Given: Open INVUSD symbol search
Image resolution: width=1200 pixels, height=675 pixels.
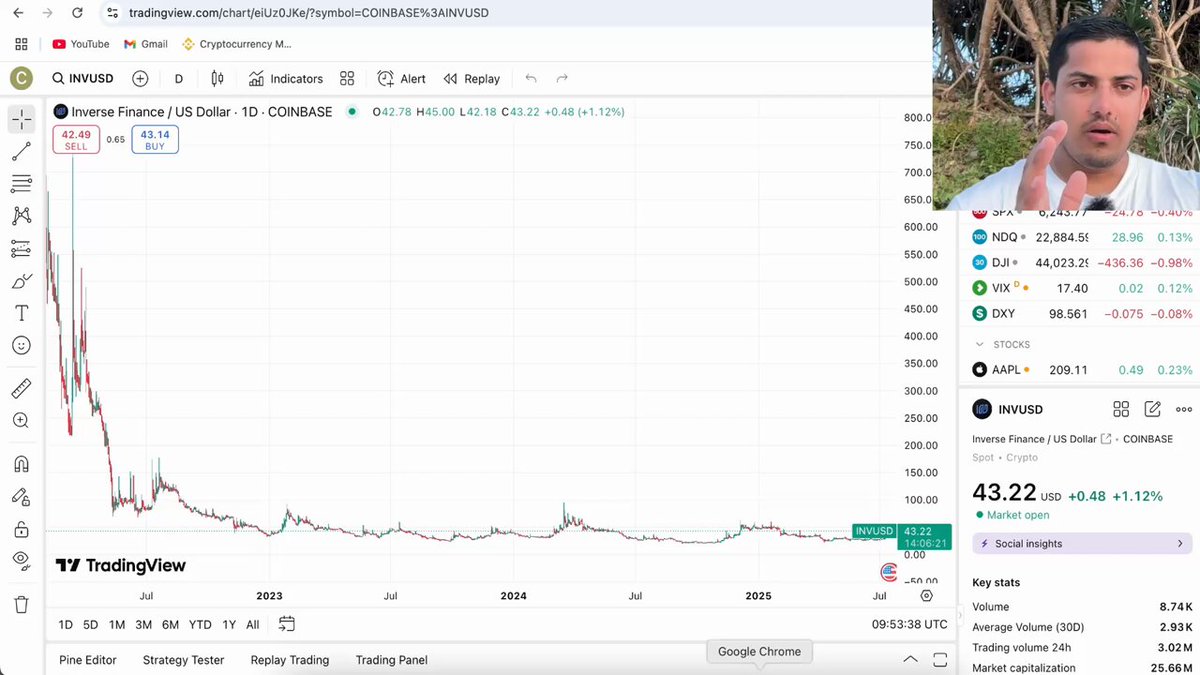Looking at the screenshot, I should coord(83,79).
